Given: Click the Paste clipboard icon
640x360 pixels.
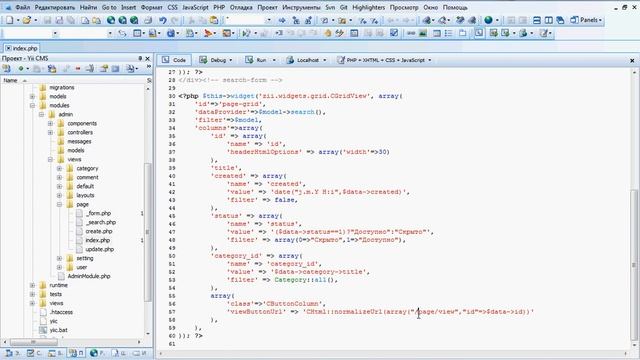Looking at the screenshot, I should pos(214,20).
